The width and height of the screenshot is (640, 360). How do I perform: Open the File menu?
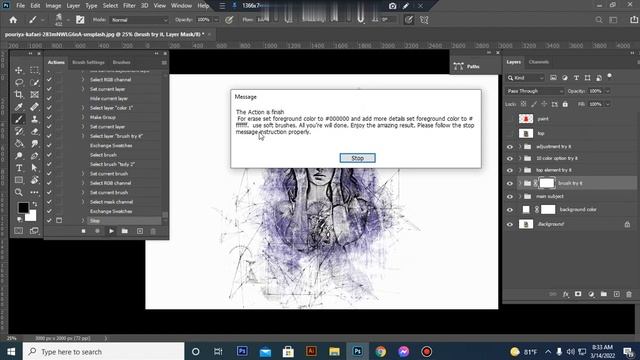click(20, 6)
